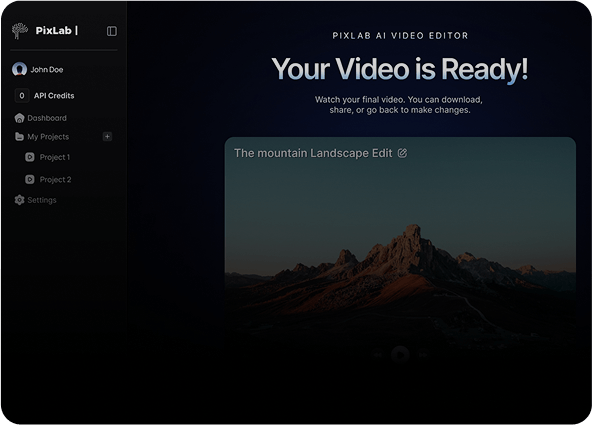Image resolution: width=592 pixels, height=425 pixels.
Task: Edit the video title pencil icon
Action: (x=402, y=153)
